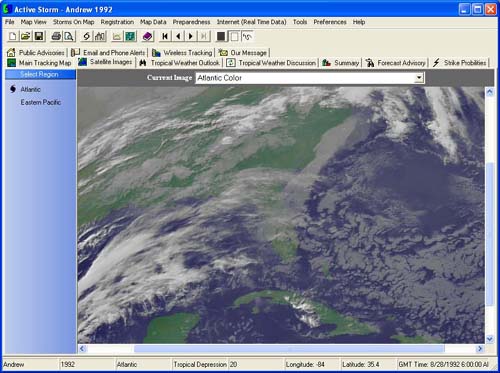
Task: Click the Strike Probabilities lightning icon
Action: (436, 63)
